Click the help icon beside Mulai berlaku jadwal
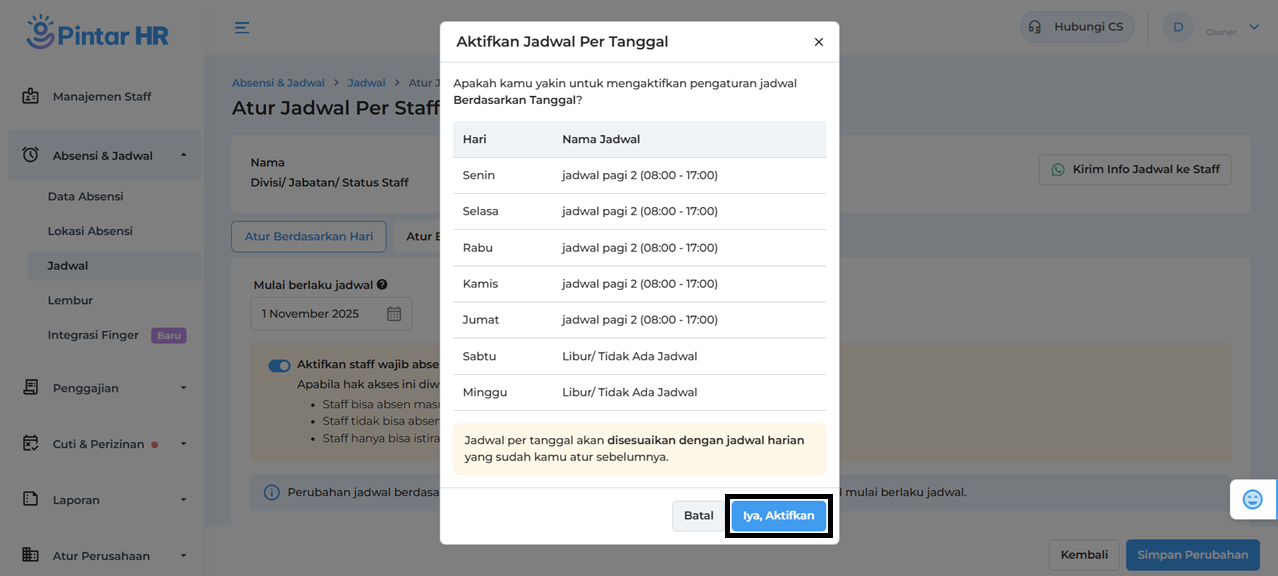 click(x=383, y=285)
